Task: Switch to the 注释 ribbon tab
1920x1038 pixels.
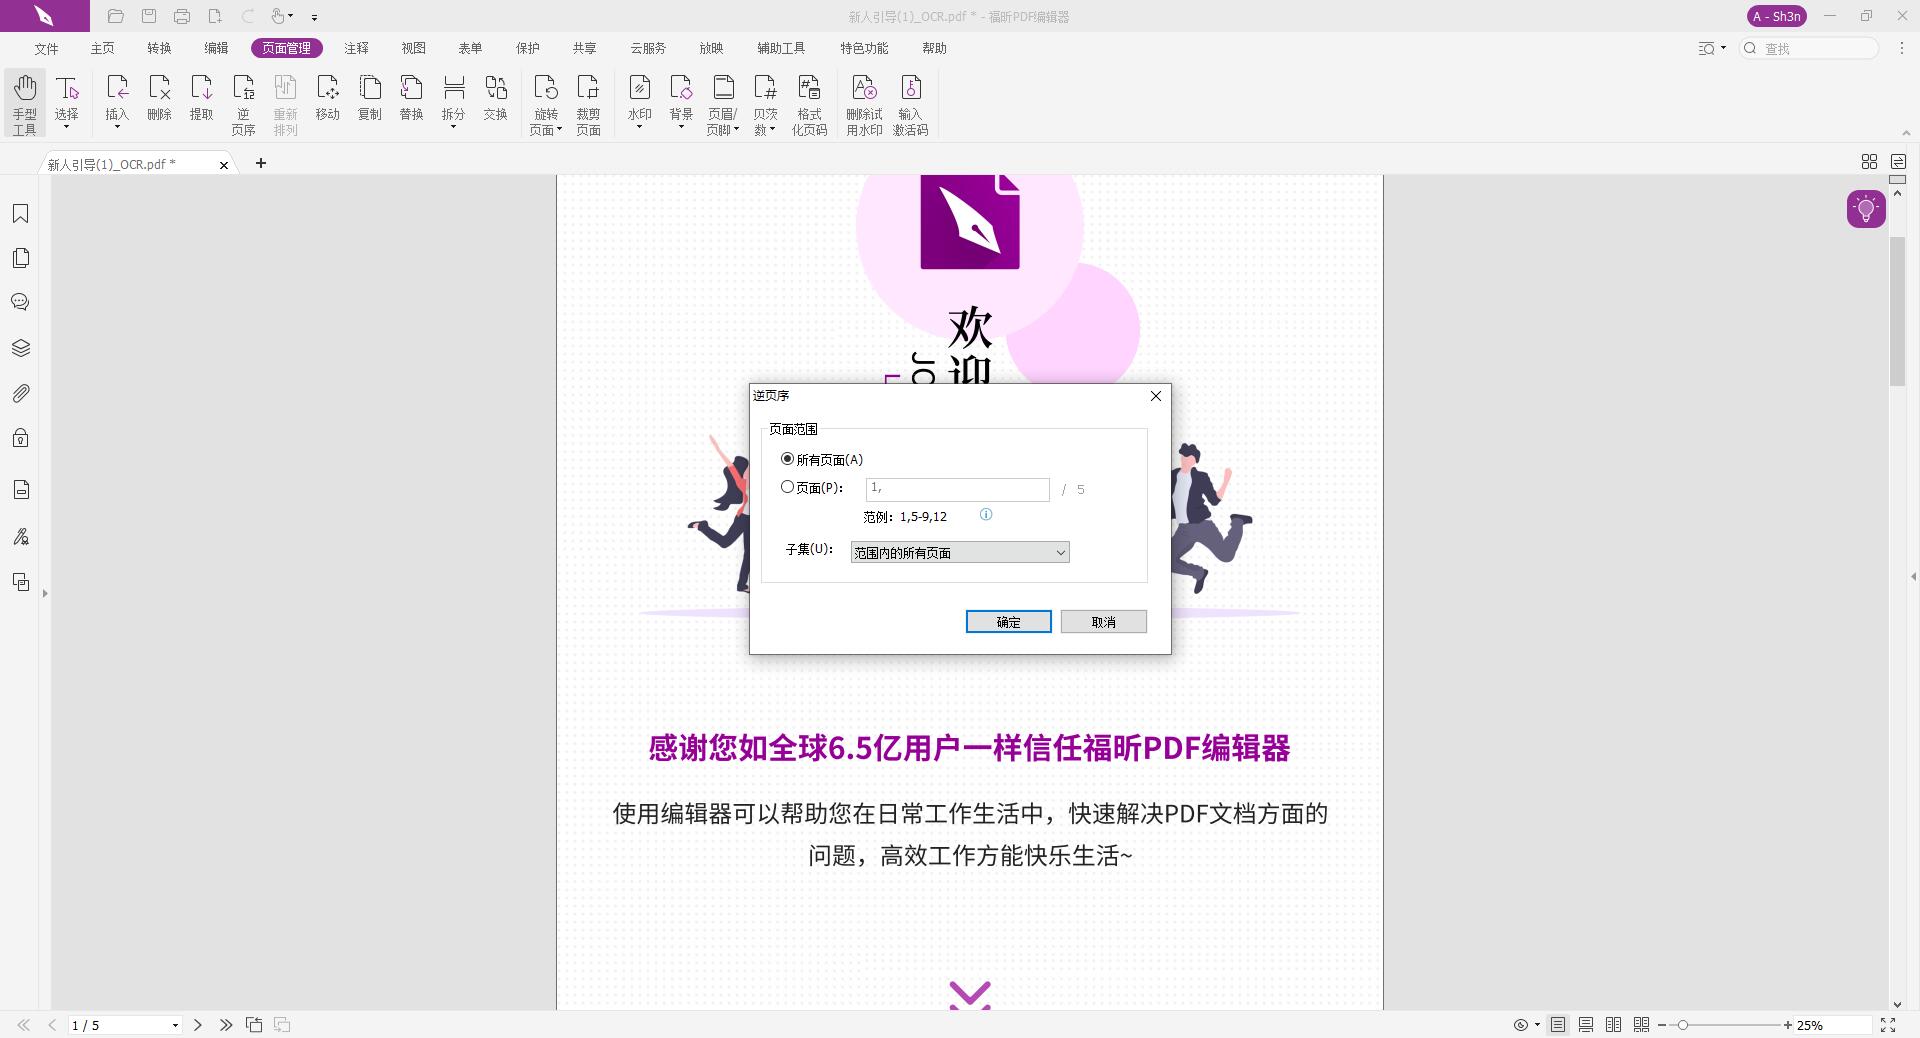Action: click(357, 48)
